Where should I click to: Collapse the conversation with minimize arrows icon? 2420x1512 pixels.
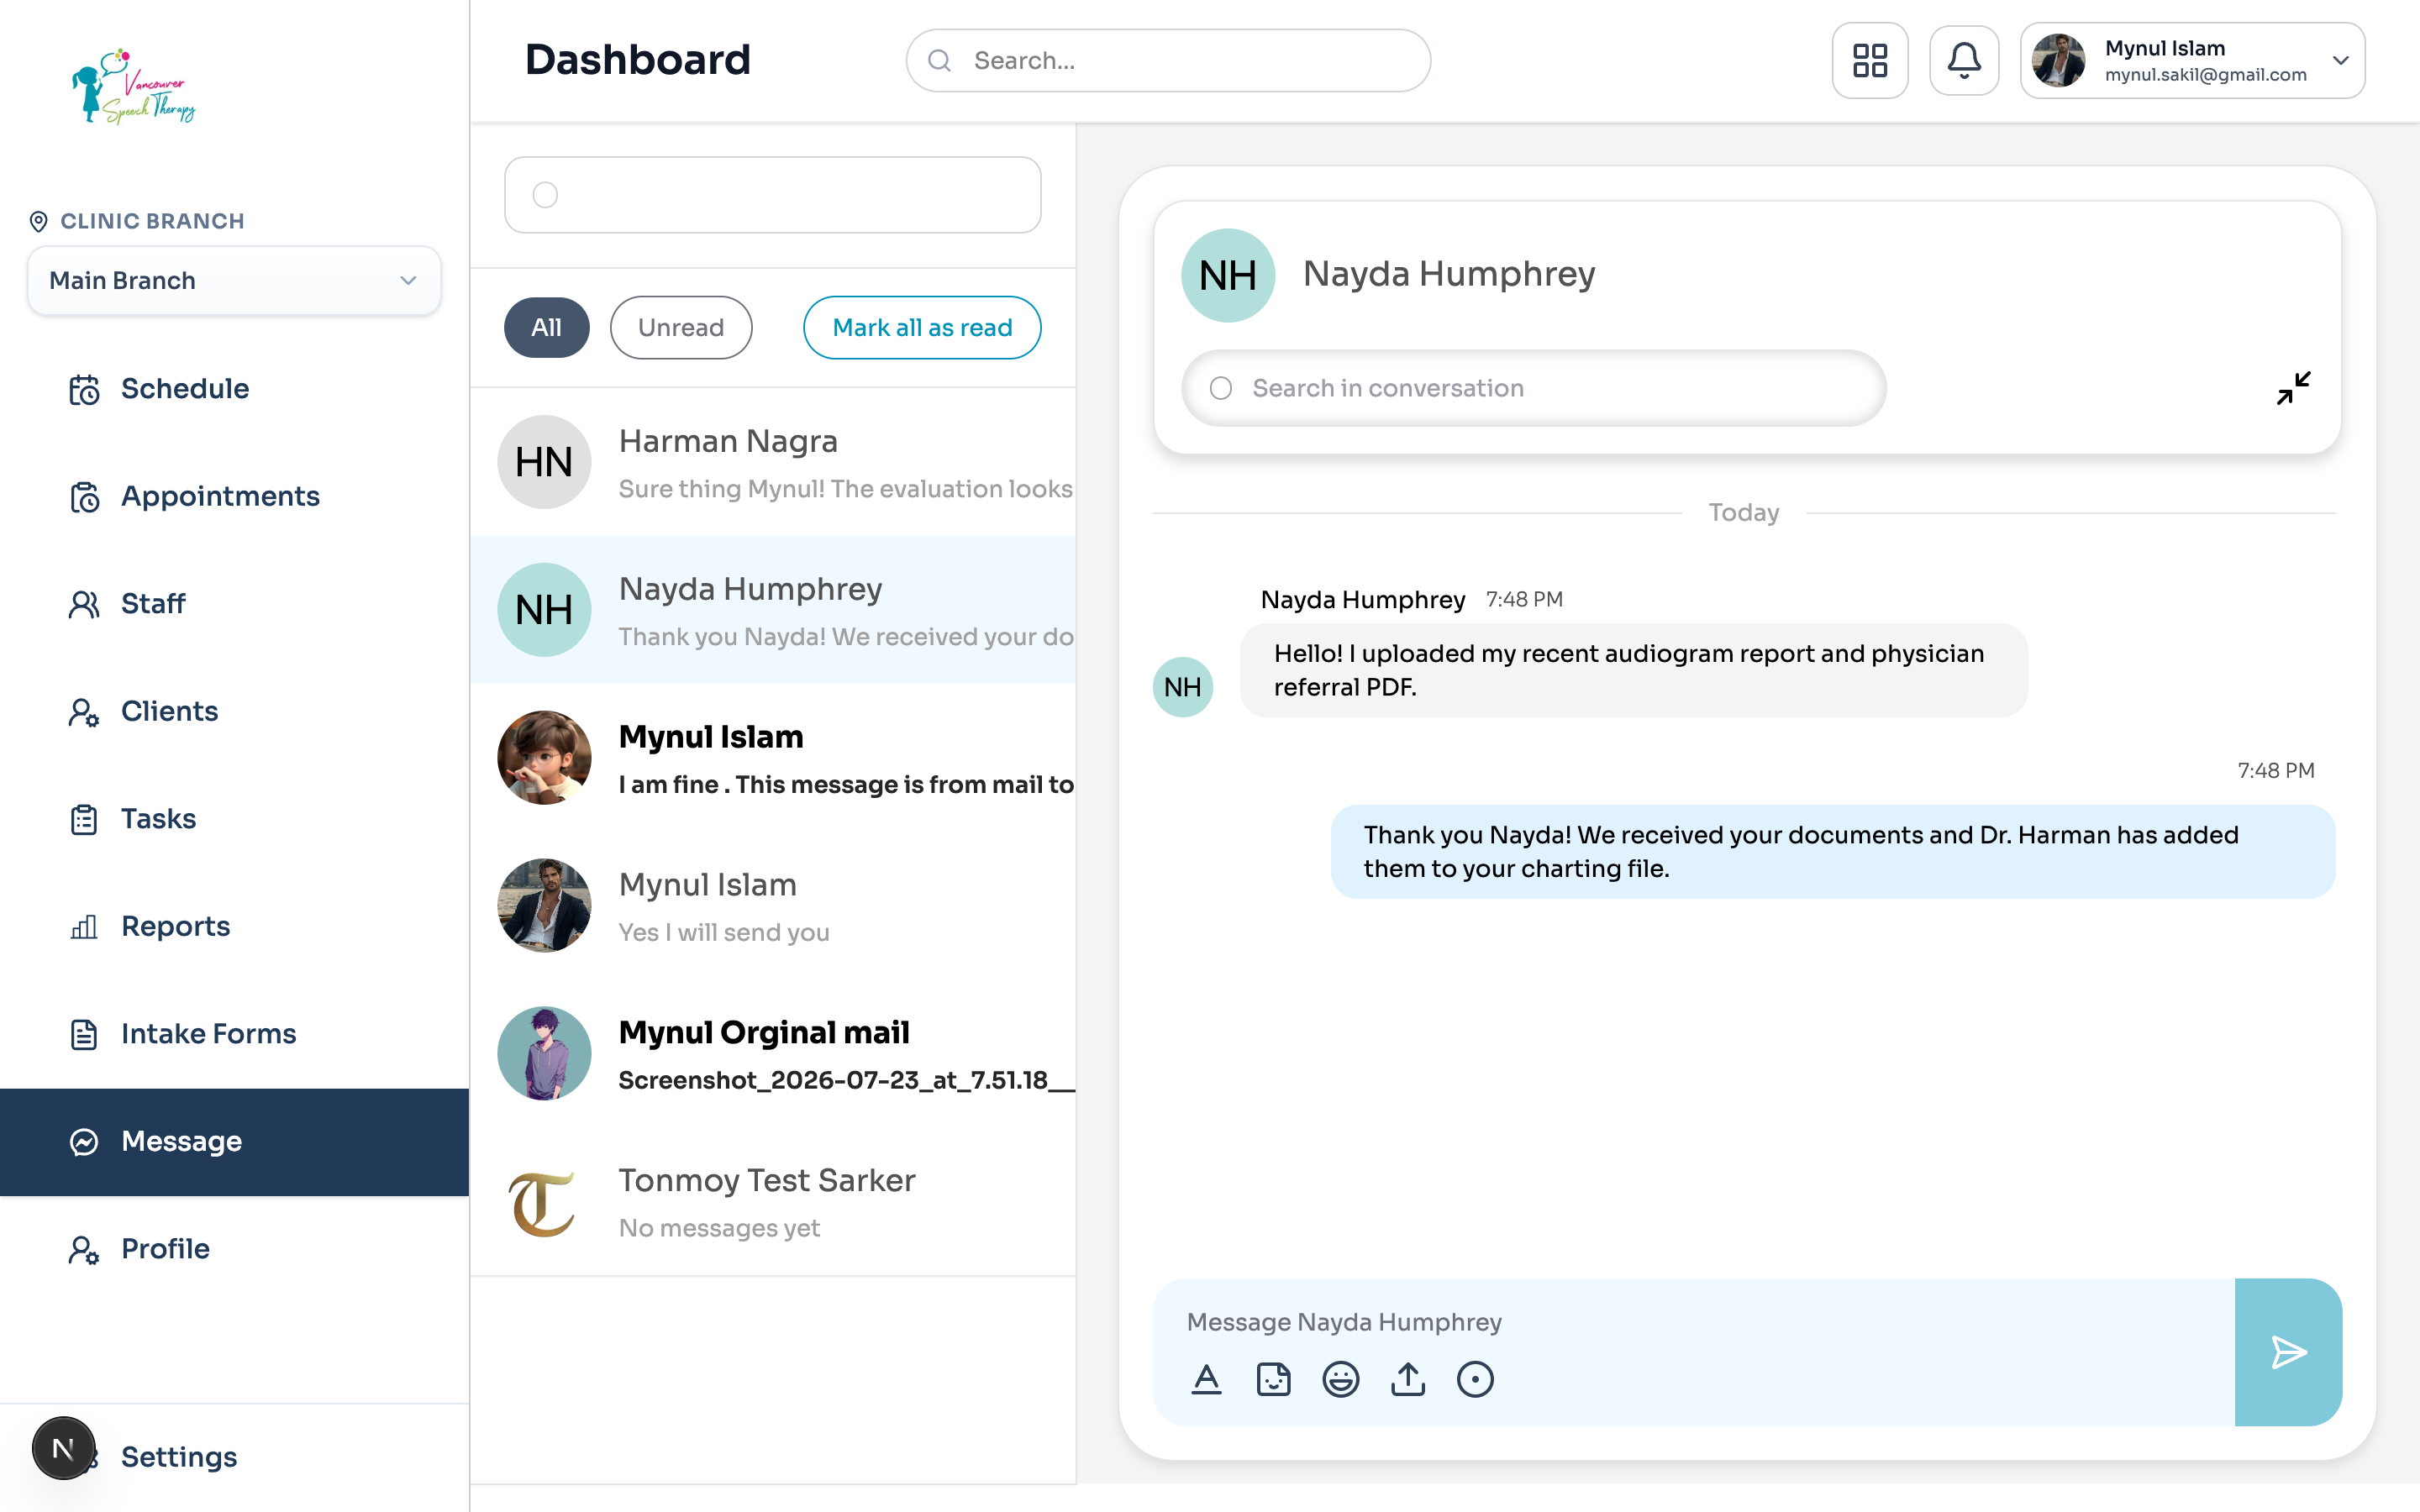[x=2293, y=388]
